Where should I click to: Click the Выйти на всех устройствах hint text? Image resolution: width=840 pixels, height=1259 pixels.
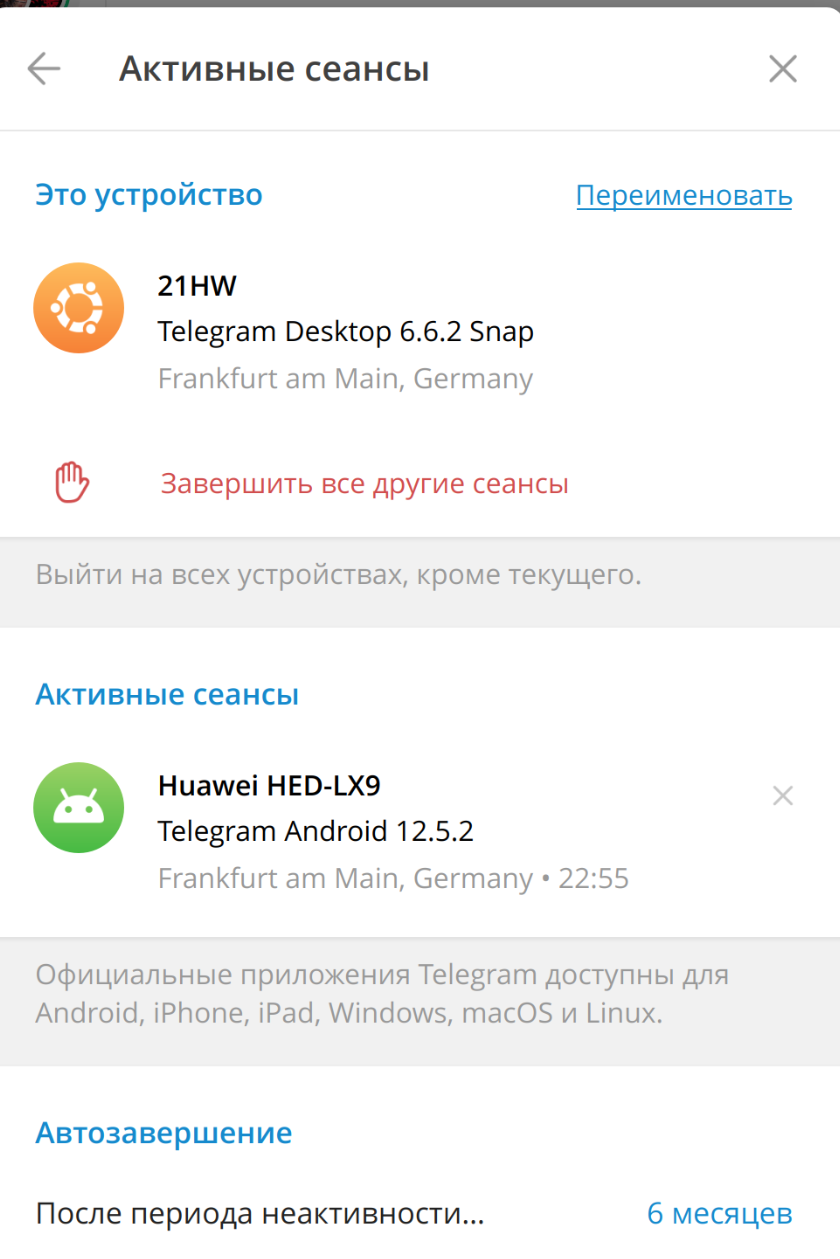338,576
